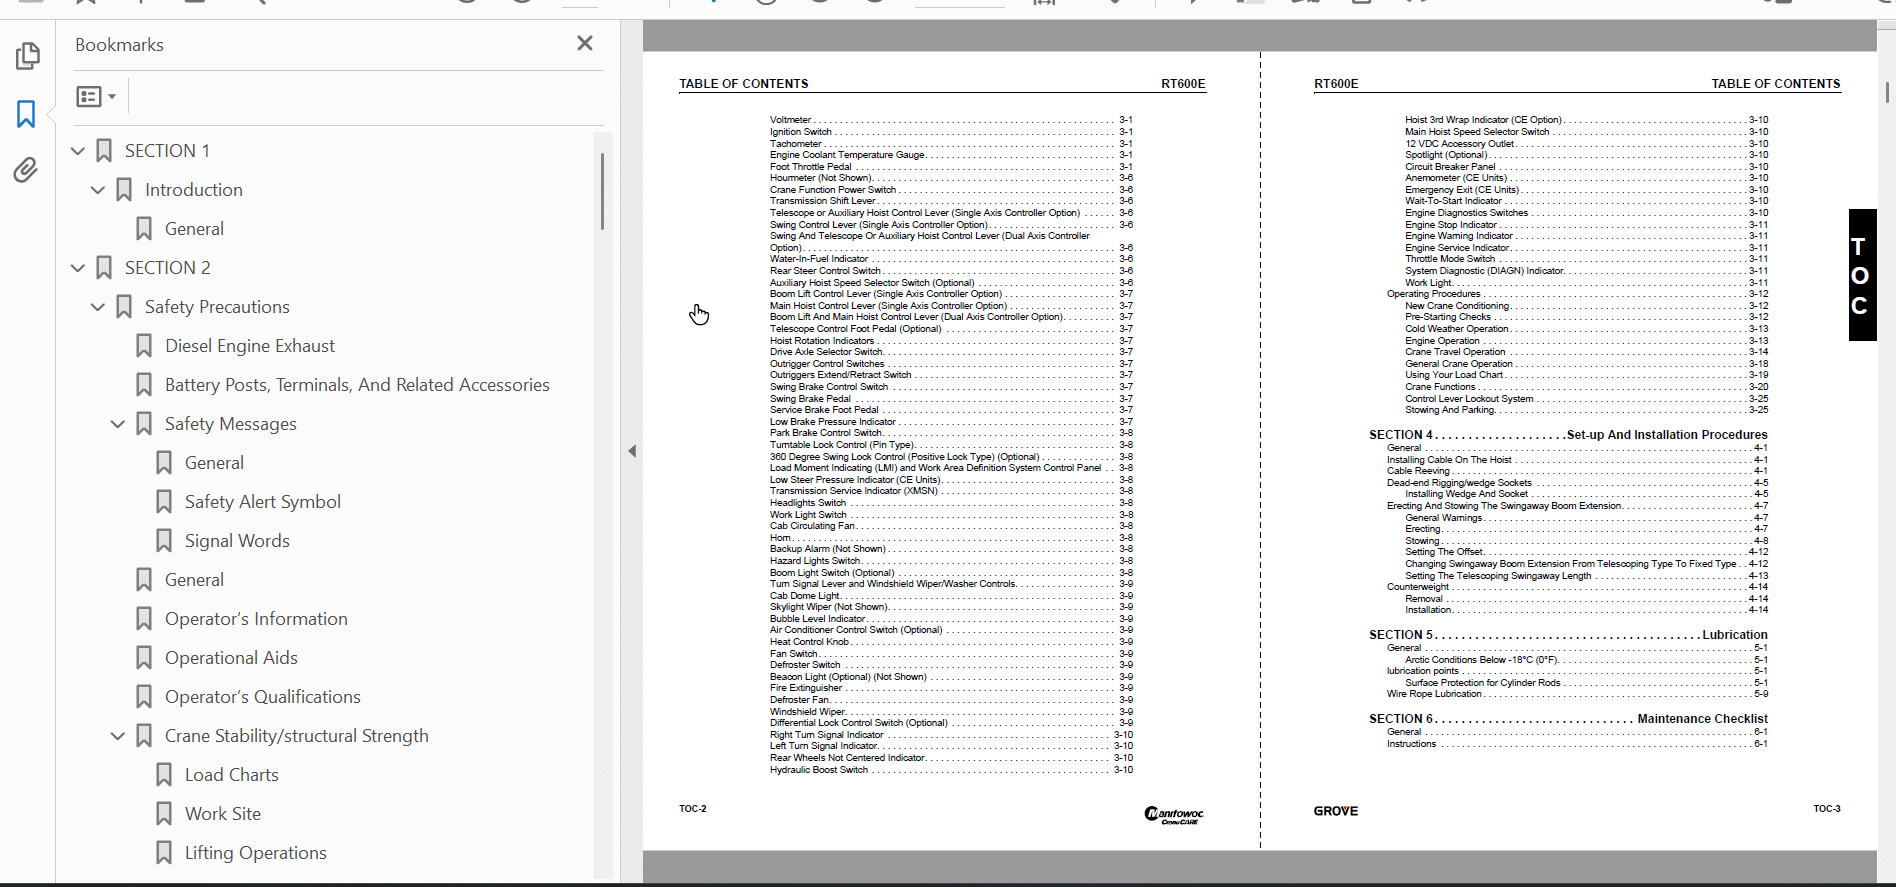Click the Swing Brake Pedal entry
Viewport: 1896px width, 887px height.
pyautogui.click(x=951, y=399)
